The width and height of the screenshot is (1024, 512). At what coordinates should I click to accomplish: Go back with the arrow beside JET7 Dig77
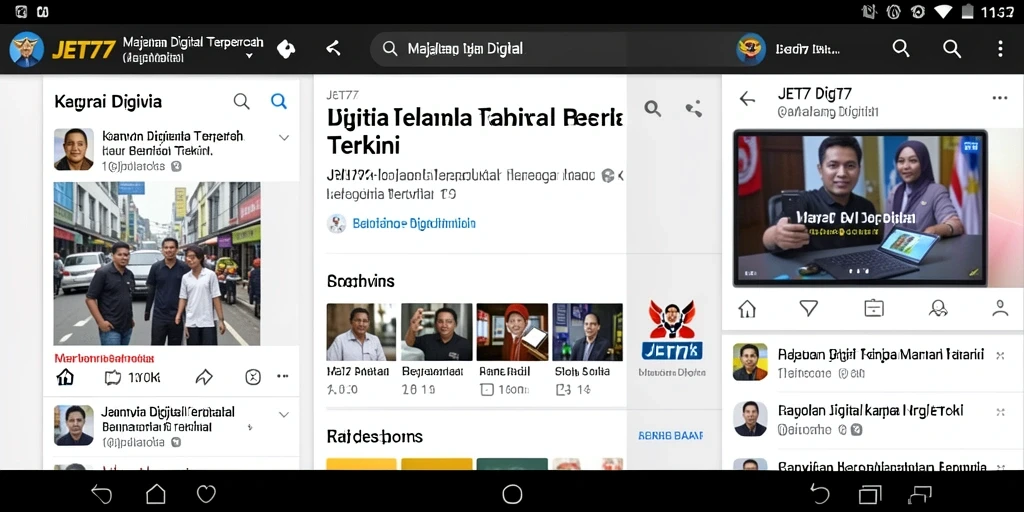click(x=747, y=99)
